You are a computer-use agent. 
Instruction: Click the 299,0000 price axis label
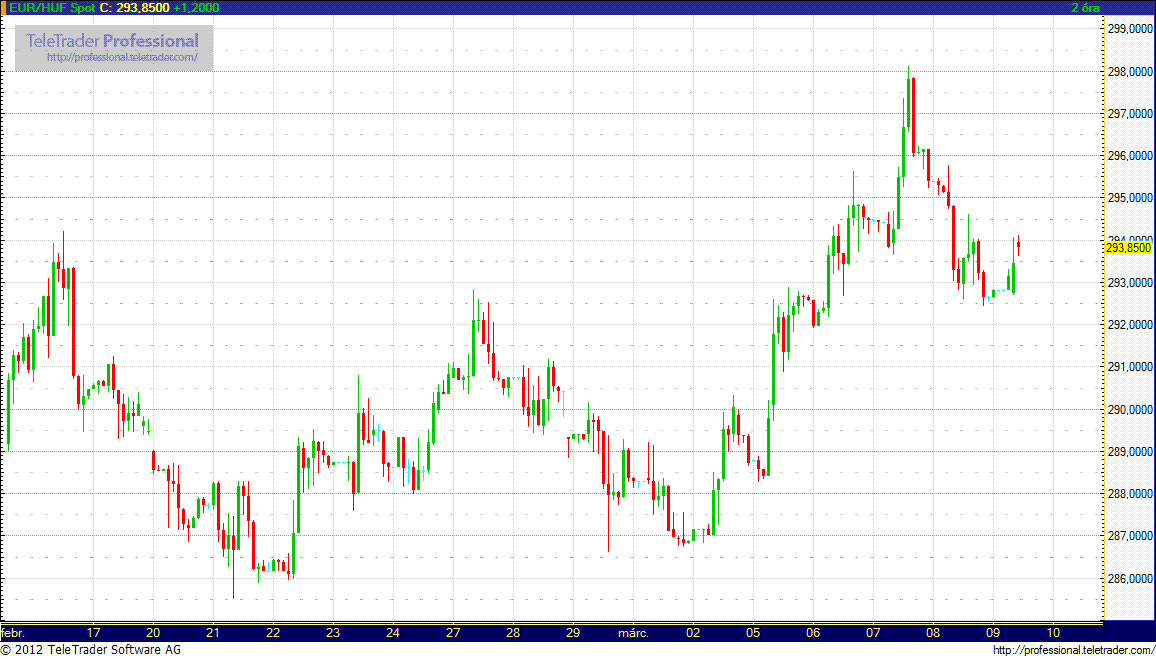click(x=1130, y=29)
